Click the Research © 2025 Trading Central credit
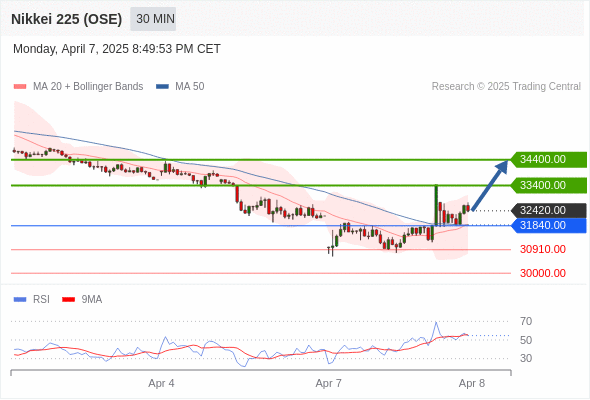 click(x=506, y=87)
